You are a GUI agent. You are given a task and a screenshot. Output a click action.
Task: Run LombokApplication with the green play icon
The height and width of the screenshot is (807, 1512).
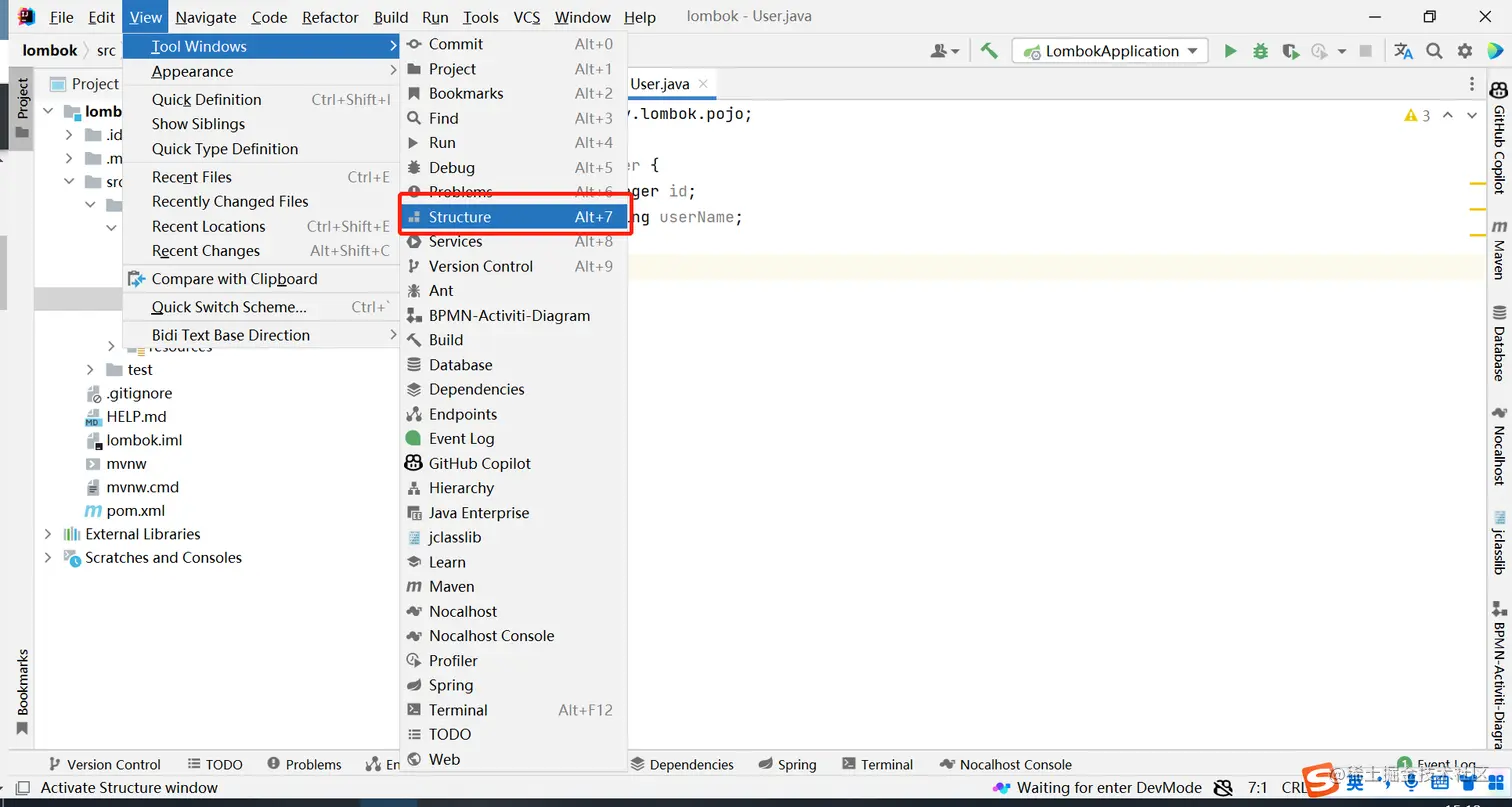(1230, 51)
